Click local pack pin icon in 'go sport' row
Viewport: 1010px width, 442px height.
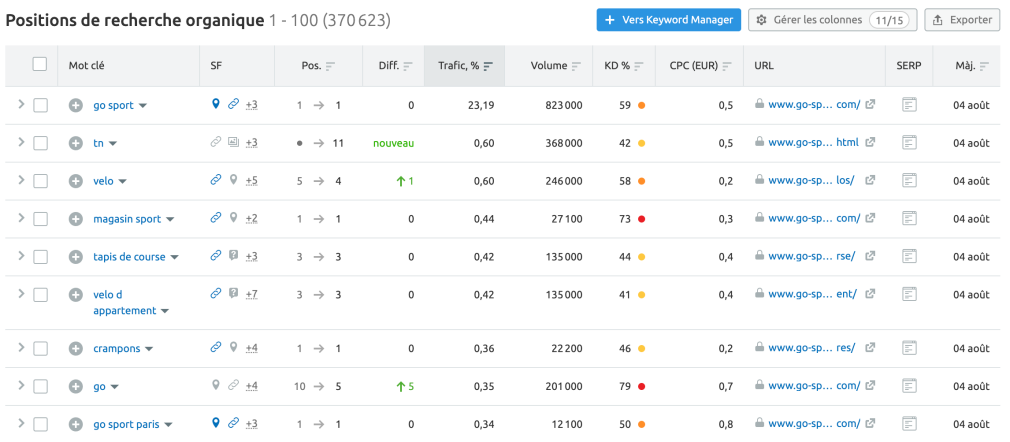coord(216,104)
